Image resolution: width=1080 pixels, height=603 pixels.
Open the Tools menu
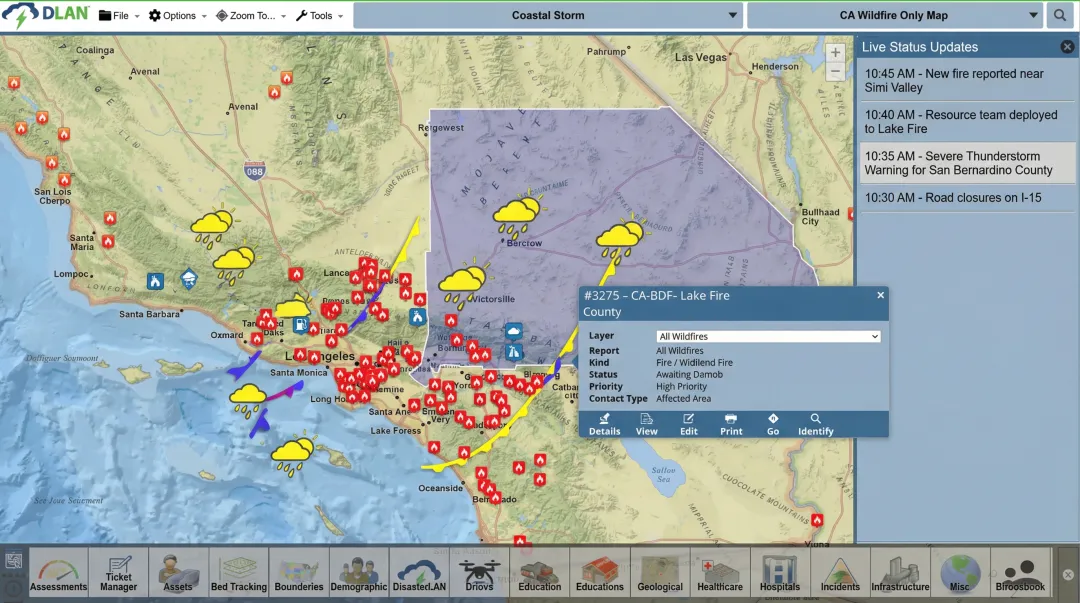pos(319,16)
